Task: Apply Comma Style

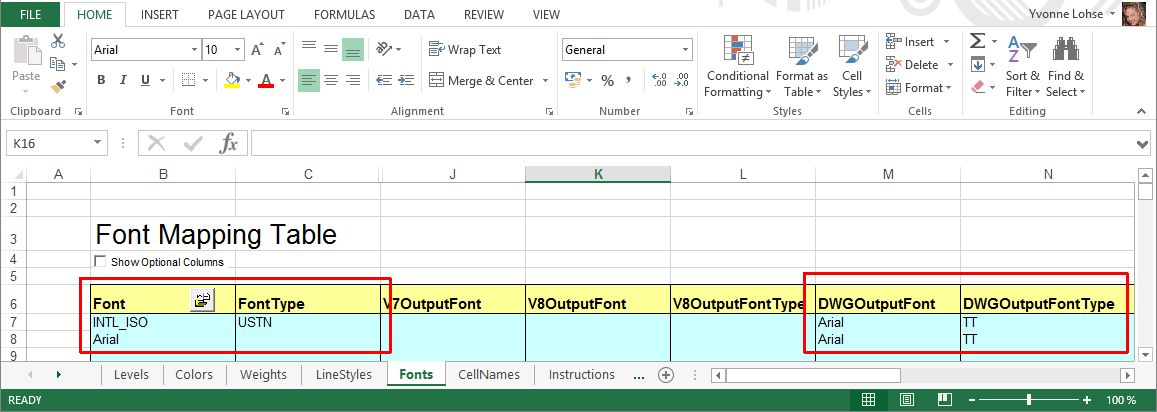Action: (x=629, y=80)
